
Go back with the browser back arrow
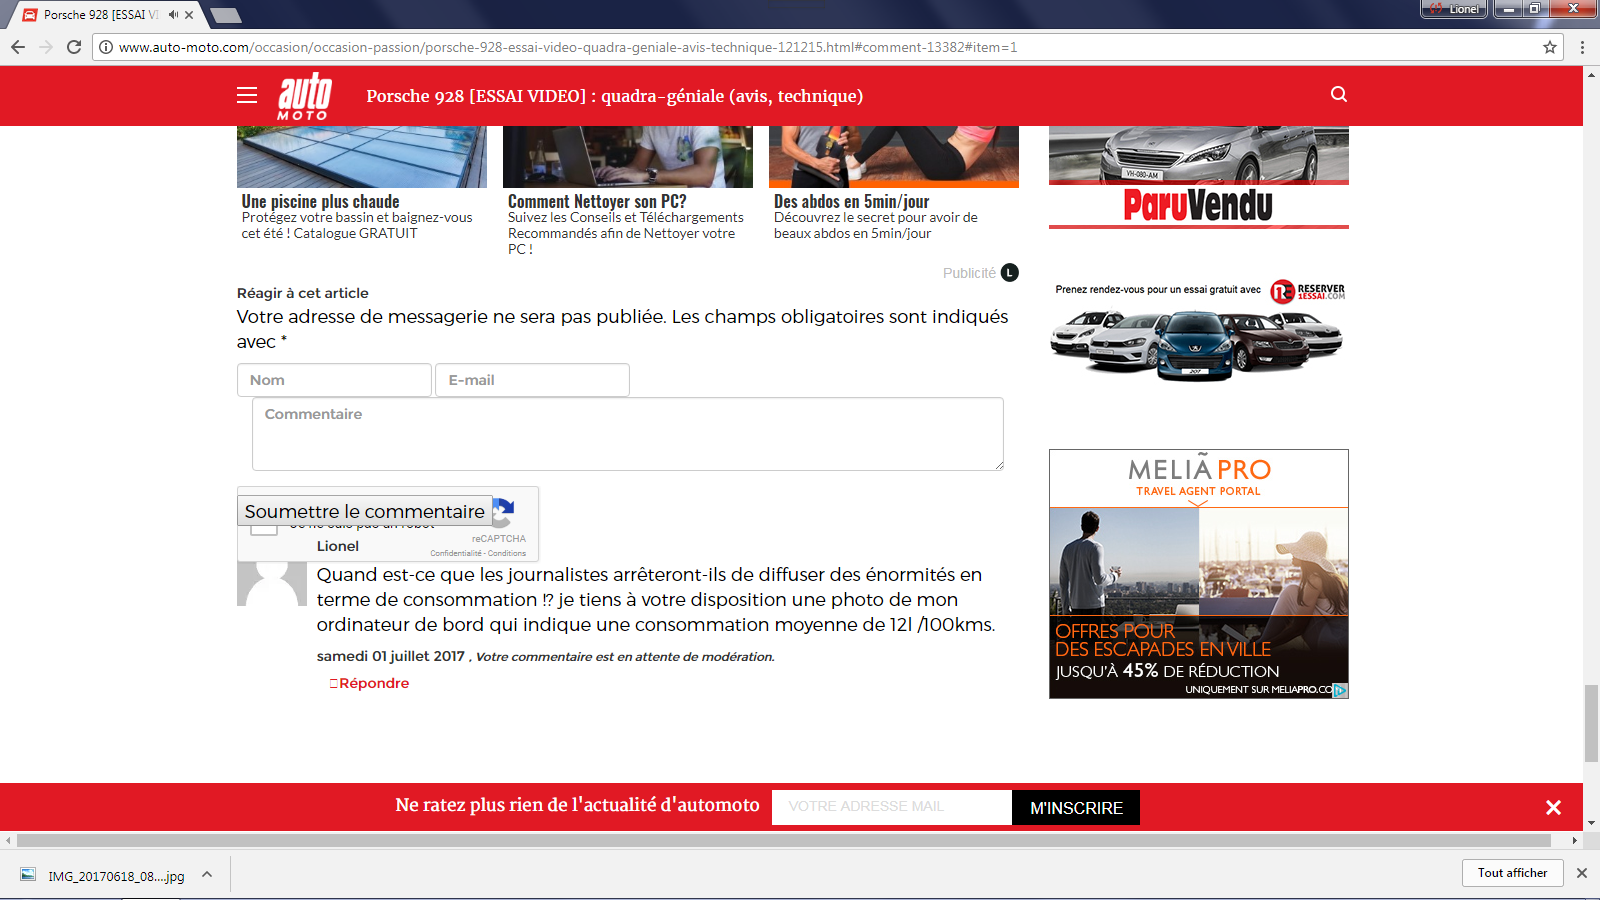coord(18,47)
